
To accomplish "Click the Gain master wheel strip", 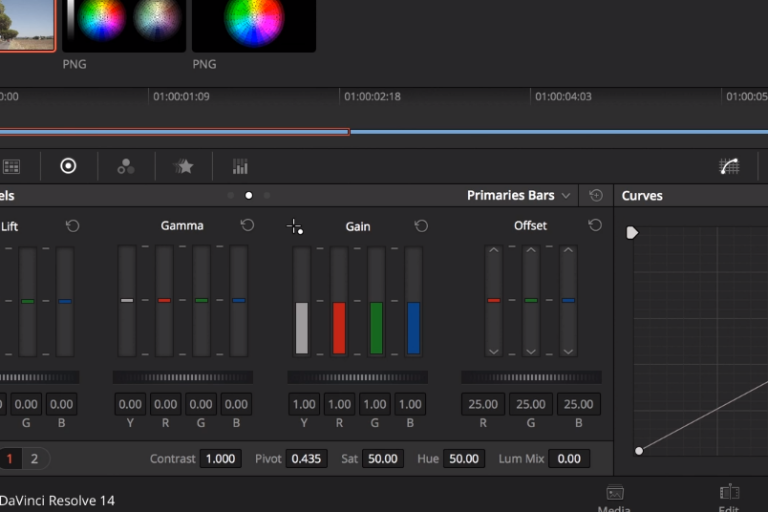I will (x=358, y=377).
